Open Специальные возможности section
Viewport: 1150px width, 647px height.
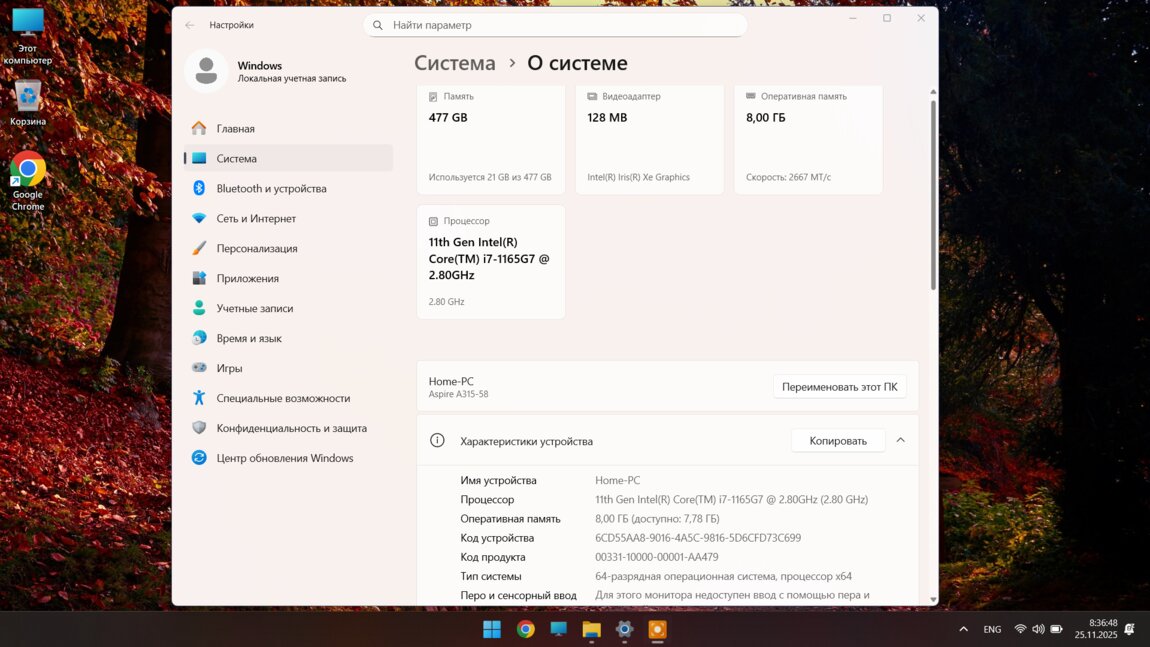[283, 398]
